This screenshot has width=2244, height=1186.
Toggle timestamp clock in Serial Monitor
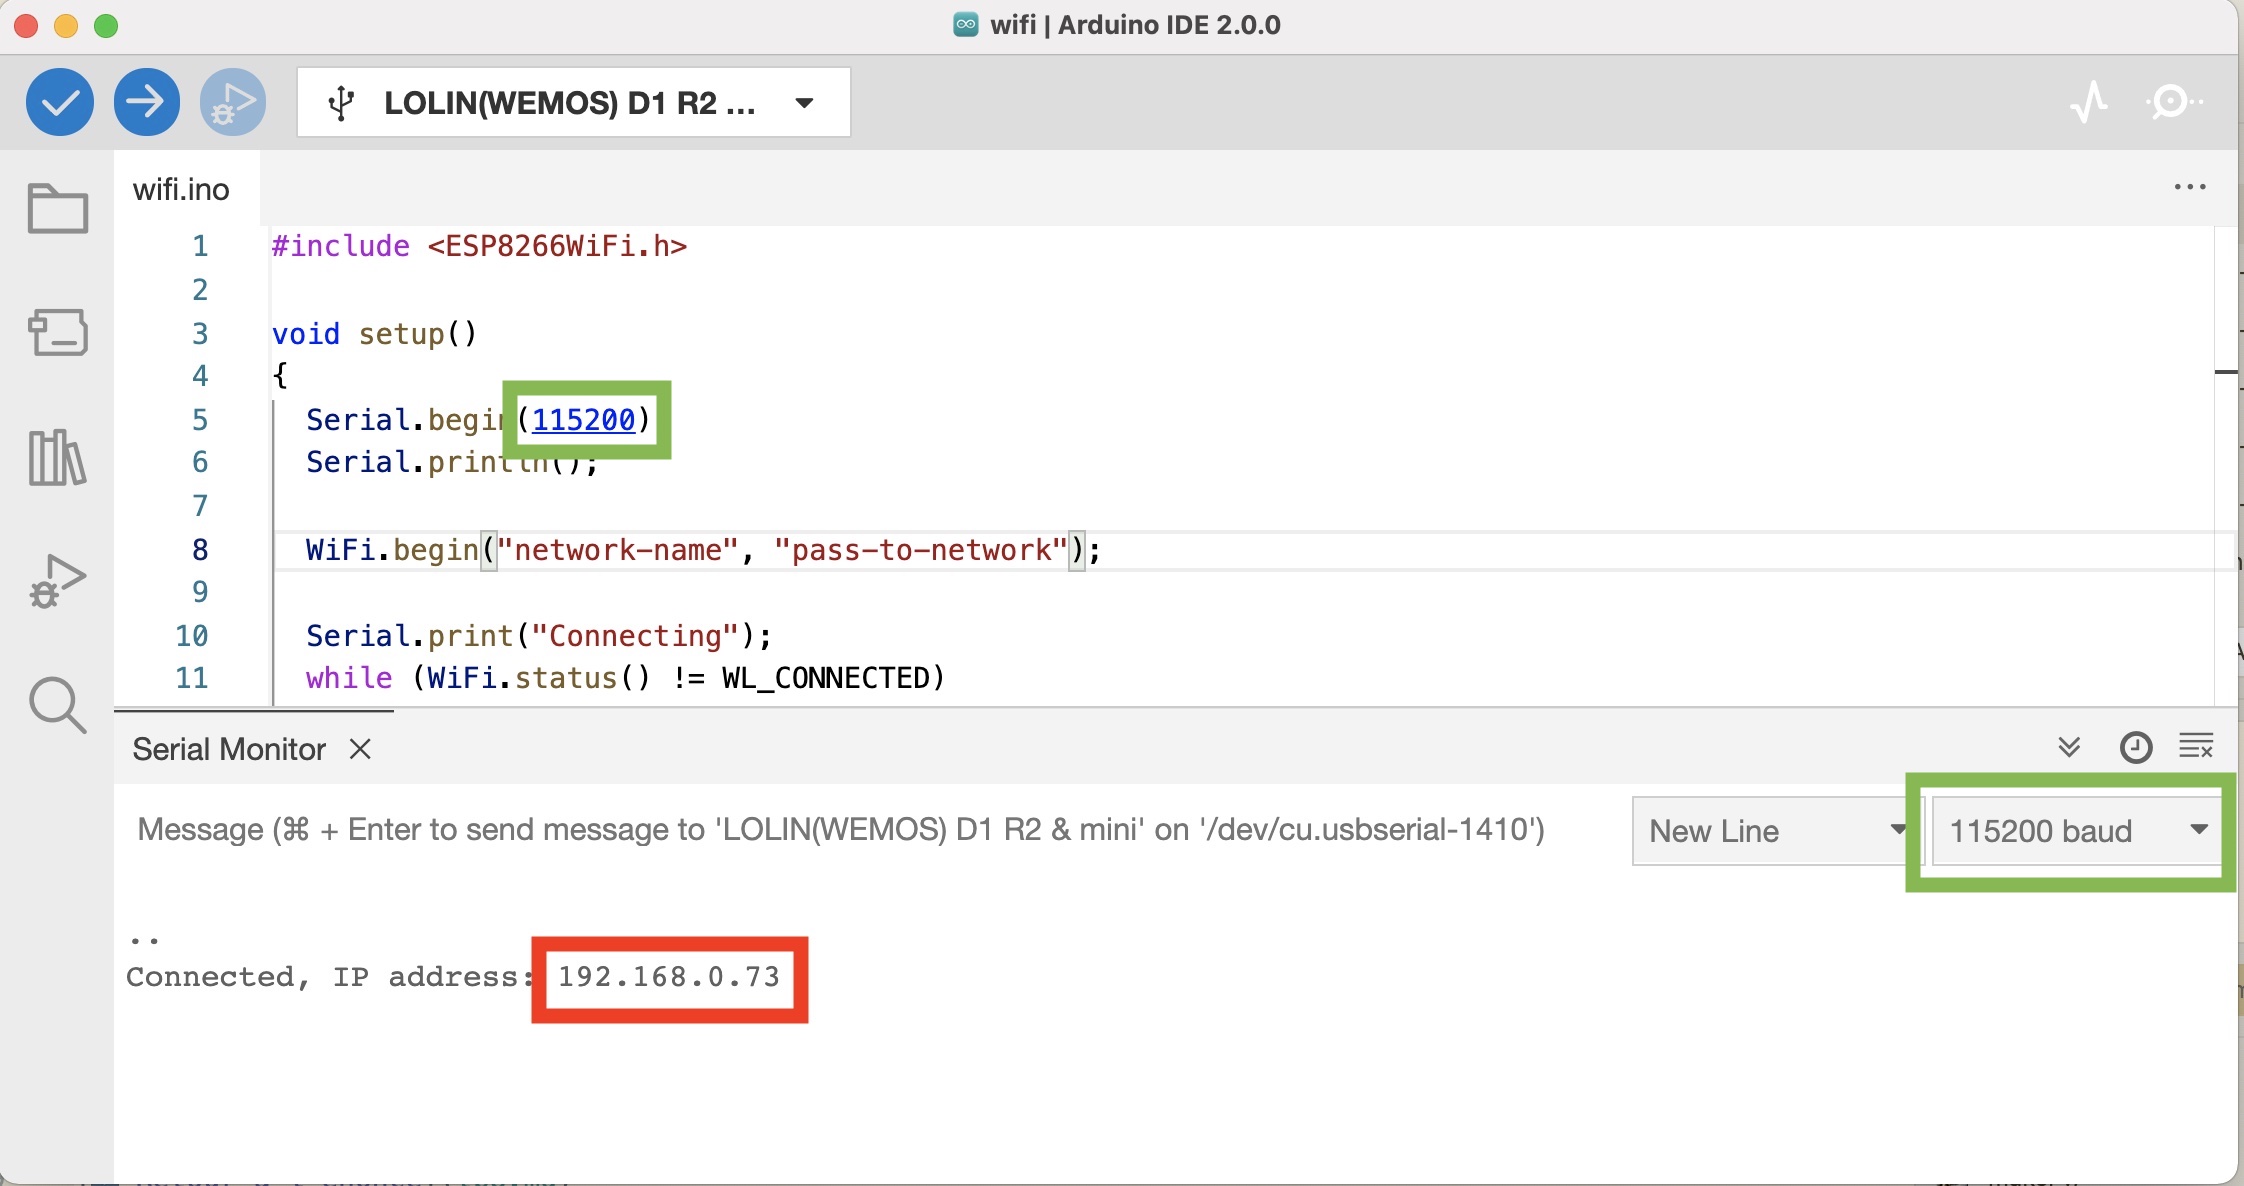(2136, 747)
